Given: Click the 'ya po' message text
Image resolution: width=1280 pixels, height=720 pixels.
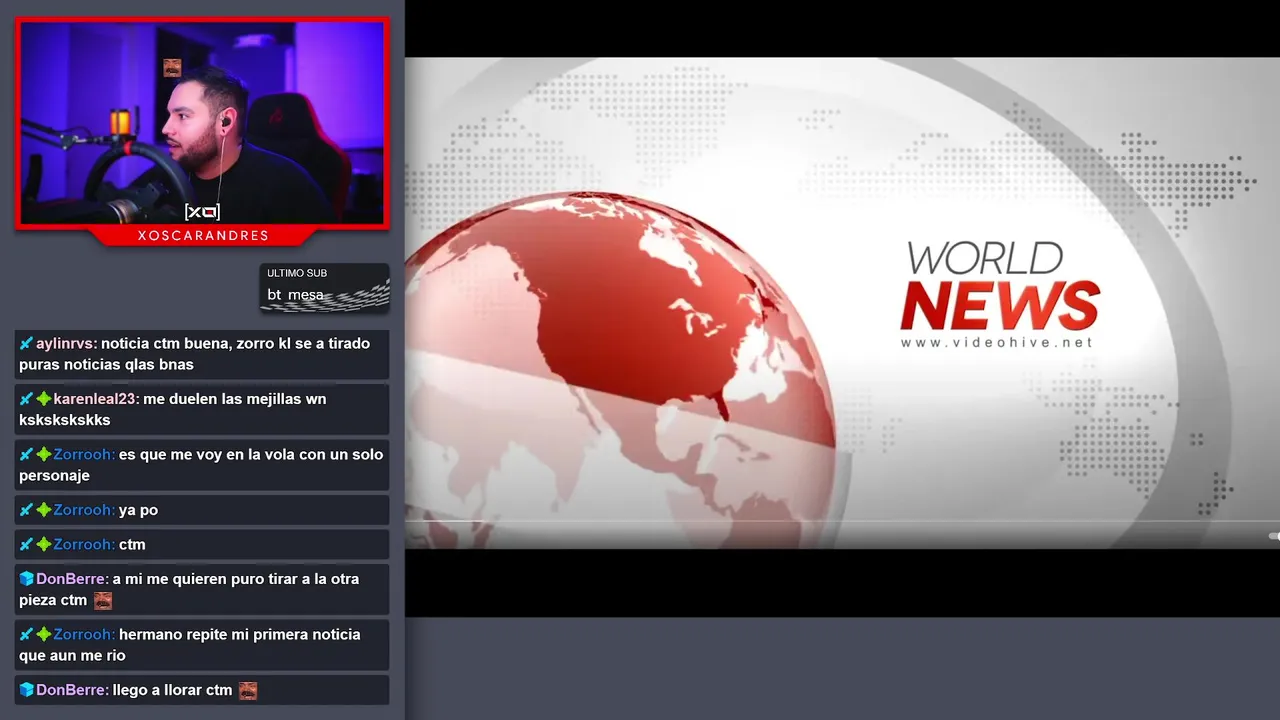Looking at the screenshot, I should click(x=138, y=510).
